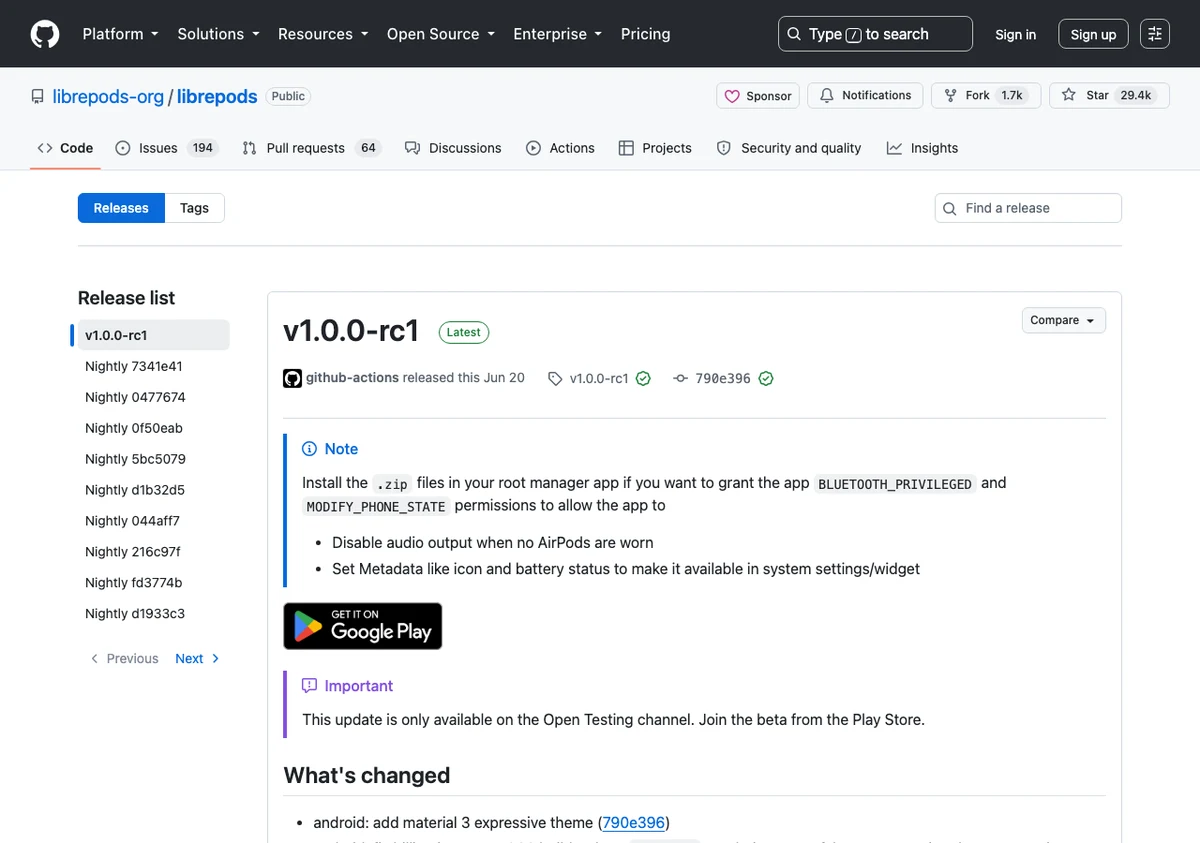Go to the Next releases page
Screen dimensions: 1200x843
(197, 658)
